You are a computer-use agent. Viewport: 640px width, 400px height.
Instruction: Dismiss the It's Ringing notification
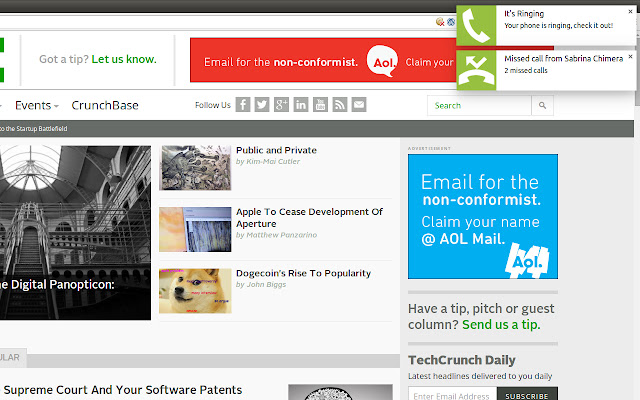(630, 12)
